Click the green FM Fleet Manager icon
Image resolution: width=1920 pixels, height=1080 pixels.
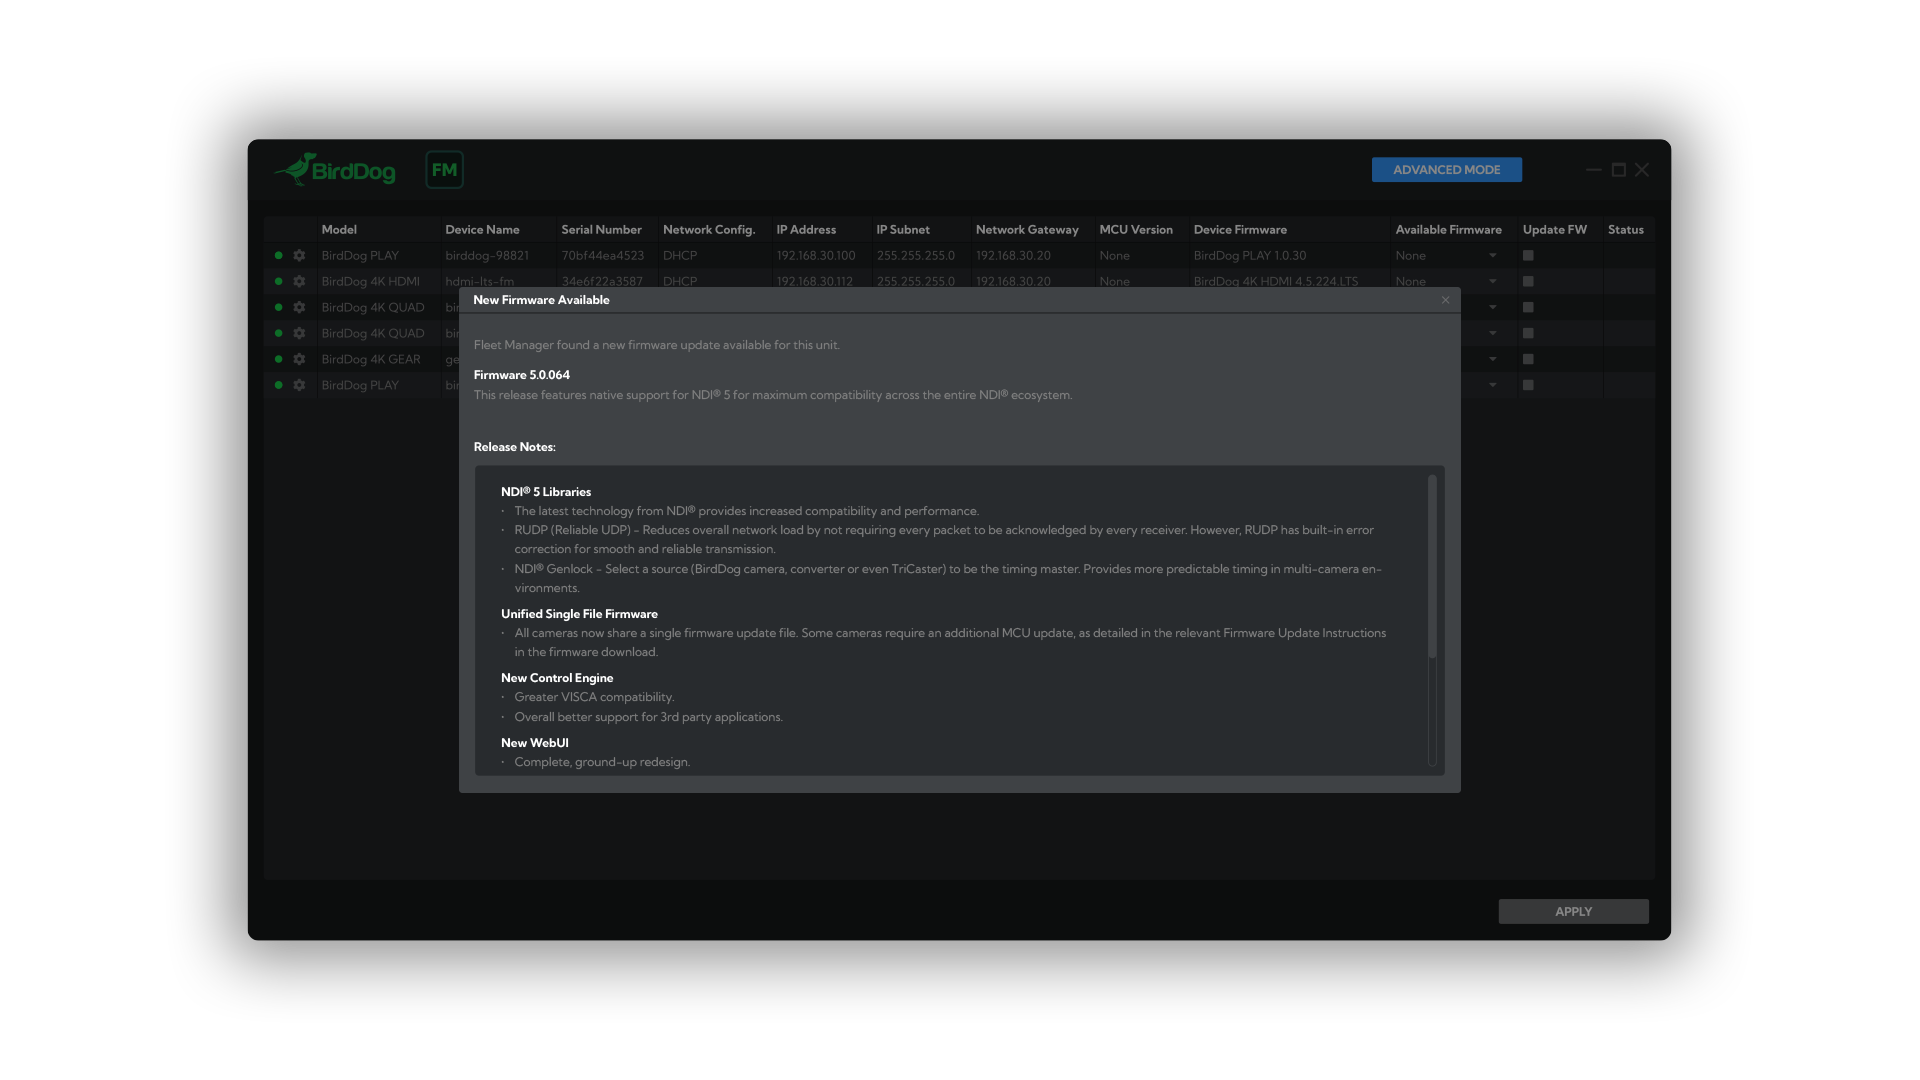coord(444,170)
